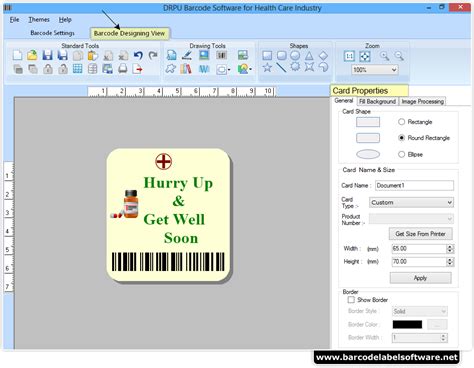Select the Diamond shape tool
The width and height of the screenshot is (474, 368).
tap(323, 55)
